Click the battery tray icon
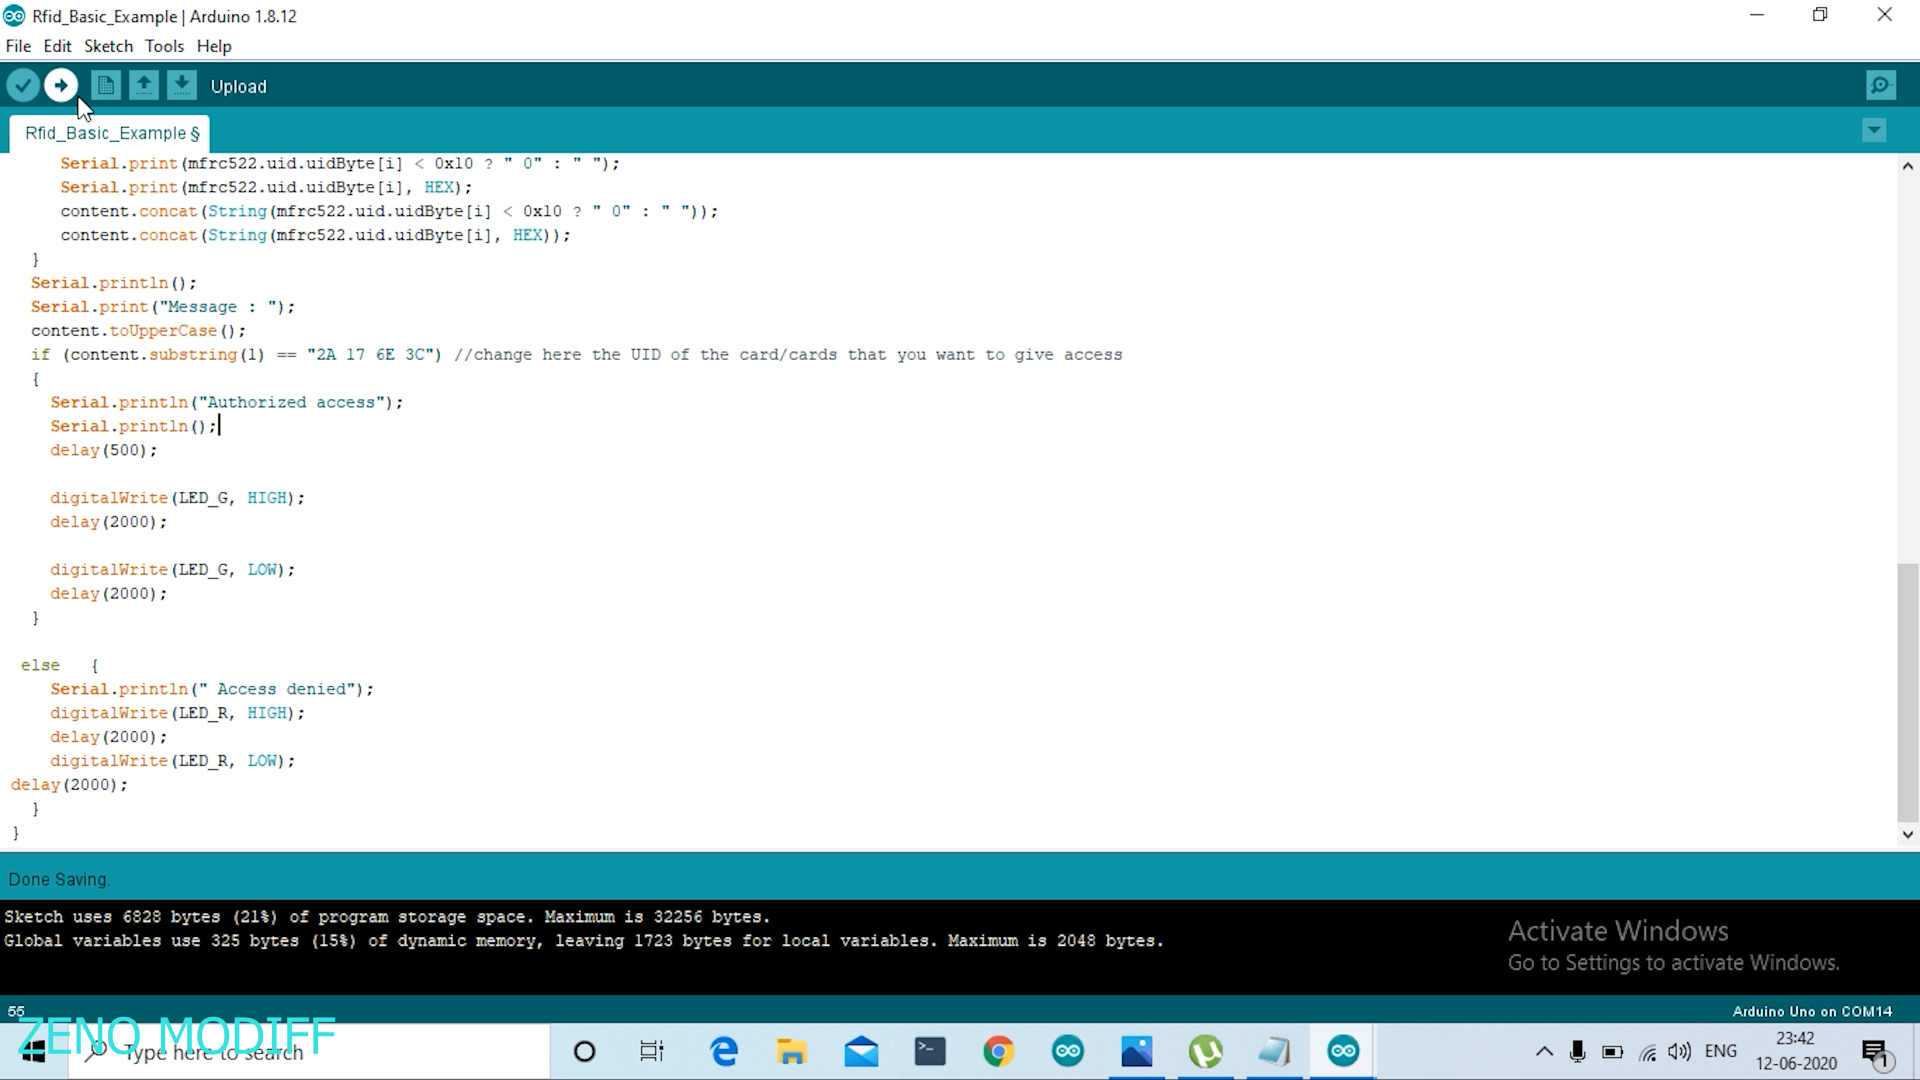 coord(1612,1052)
